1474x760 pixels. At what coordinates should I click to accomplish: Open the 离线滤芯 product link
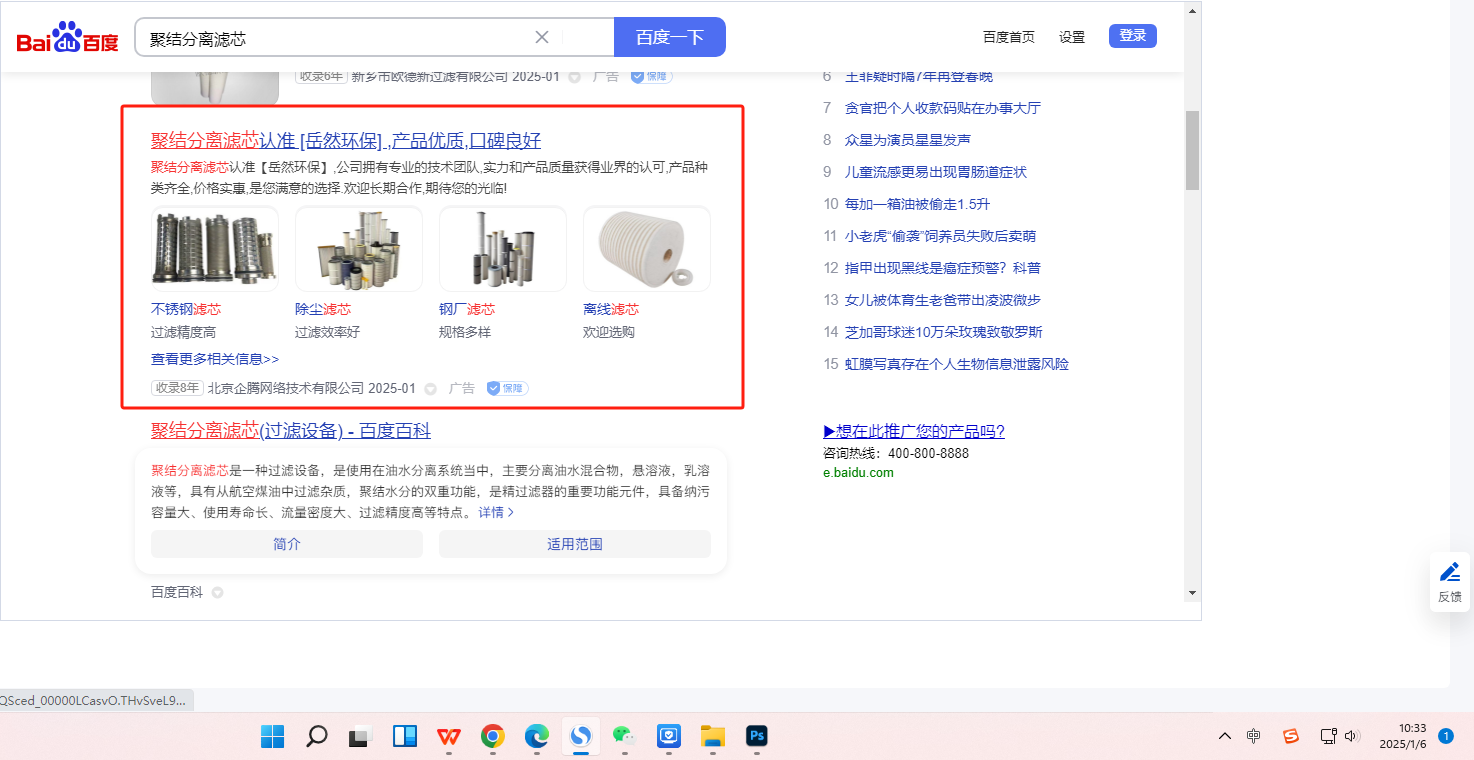[611, 309]
